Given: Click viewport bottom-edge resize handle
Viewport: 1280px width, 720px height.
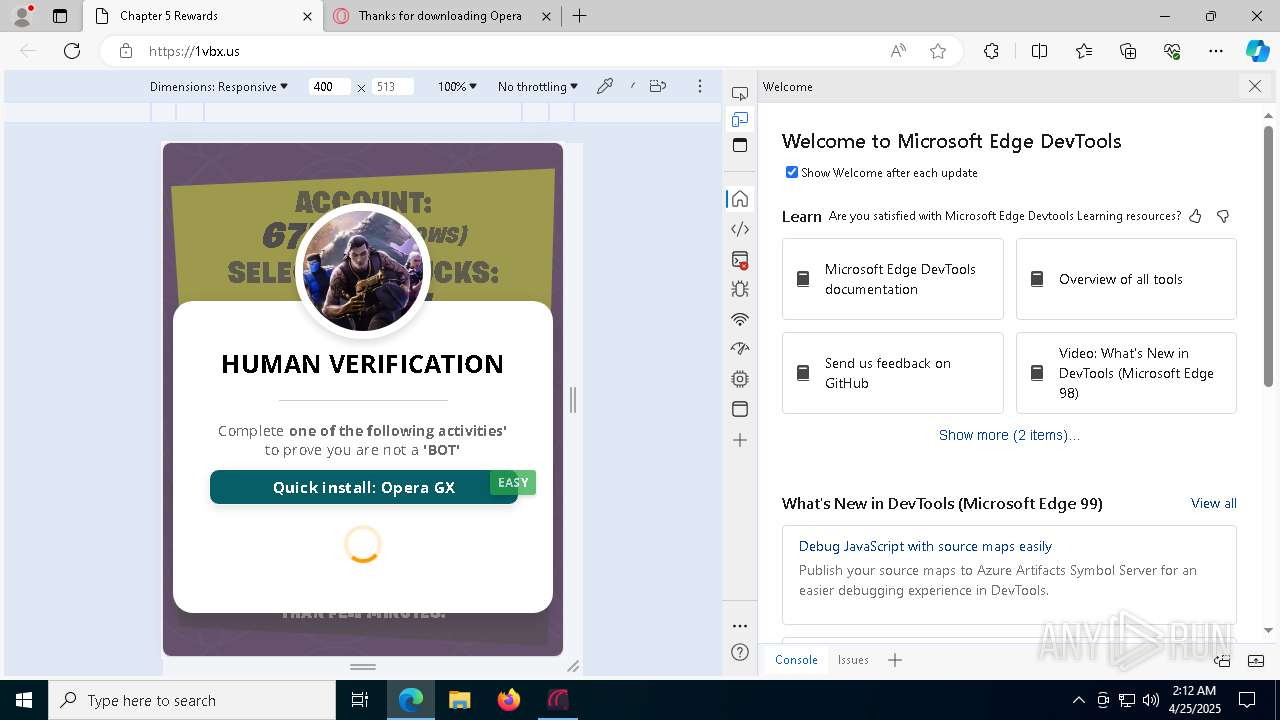Looking at the screenshot, I should 363,666.
